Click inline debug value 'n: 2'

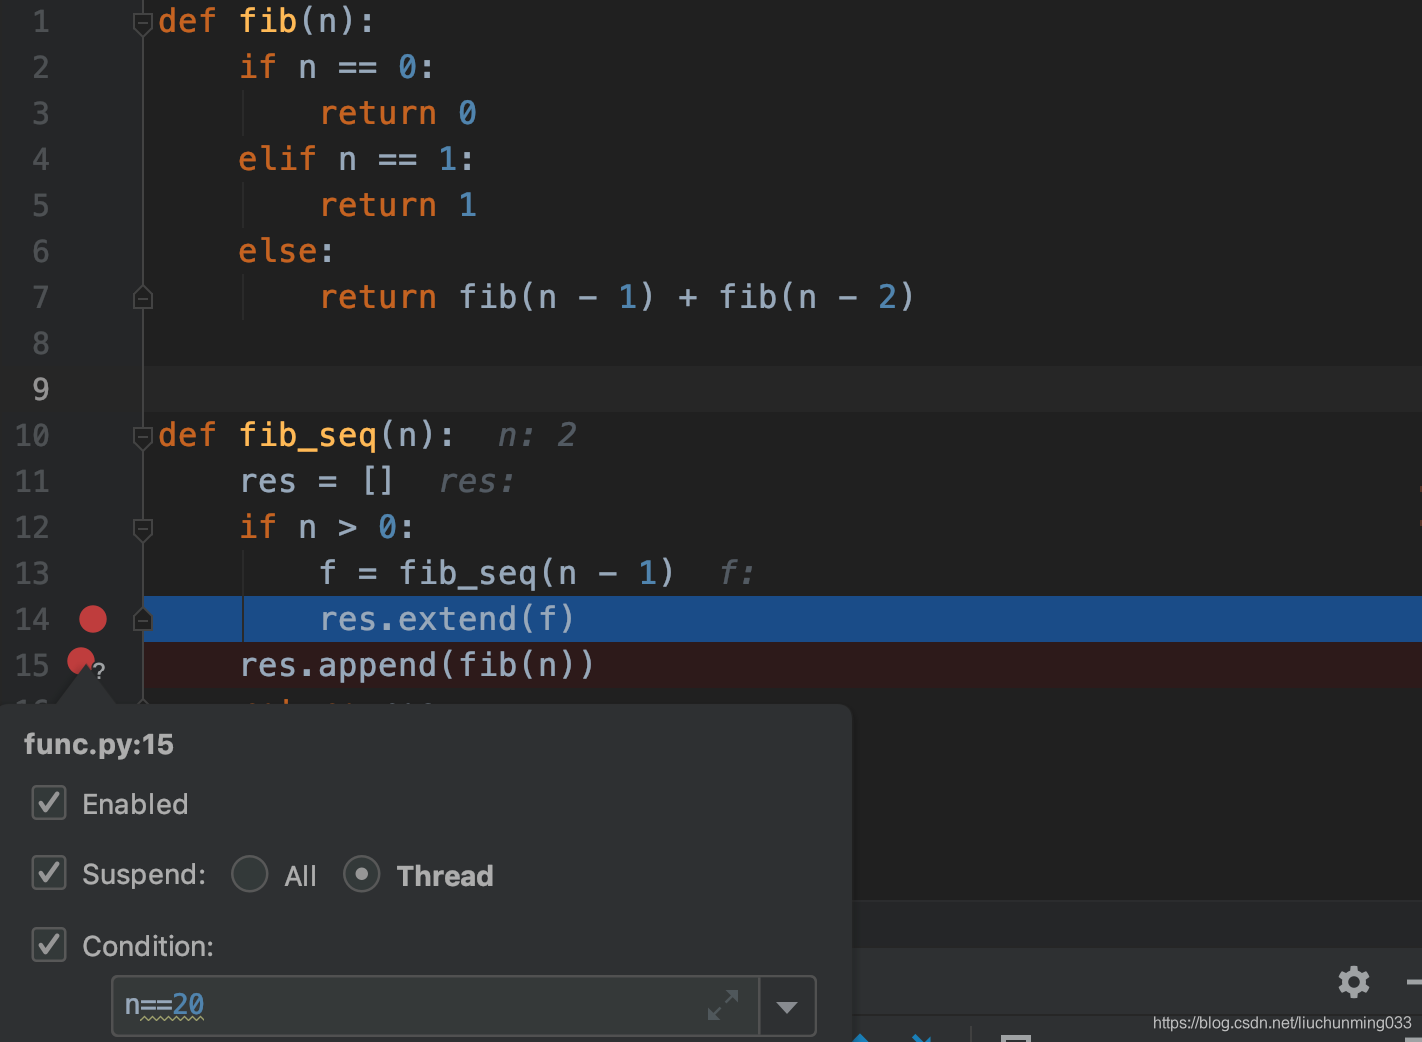pos(537,435)
